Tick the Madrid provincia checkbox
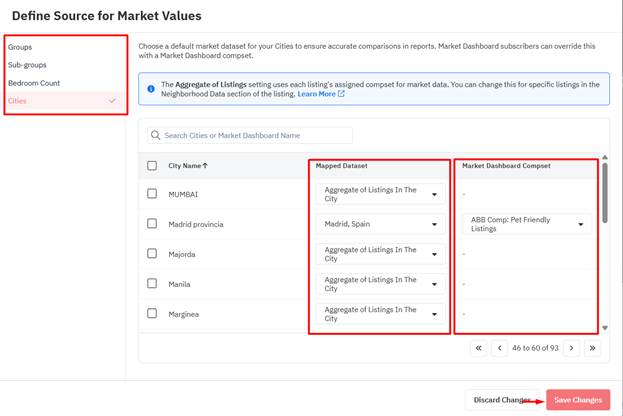 tap(152, 224)
